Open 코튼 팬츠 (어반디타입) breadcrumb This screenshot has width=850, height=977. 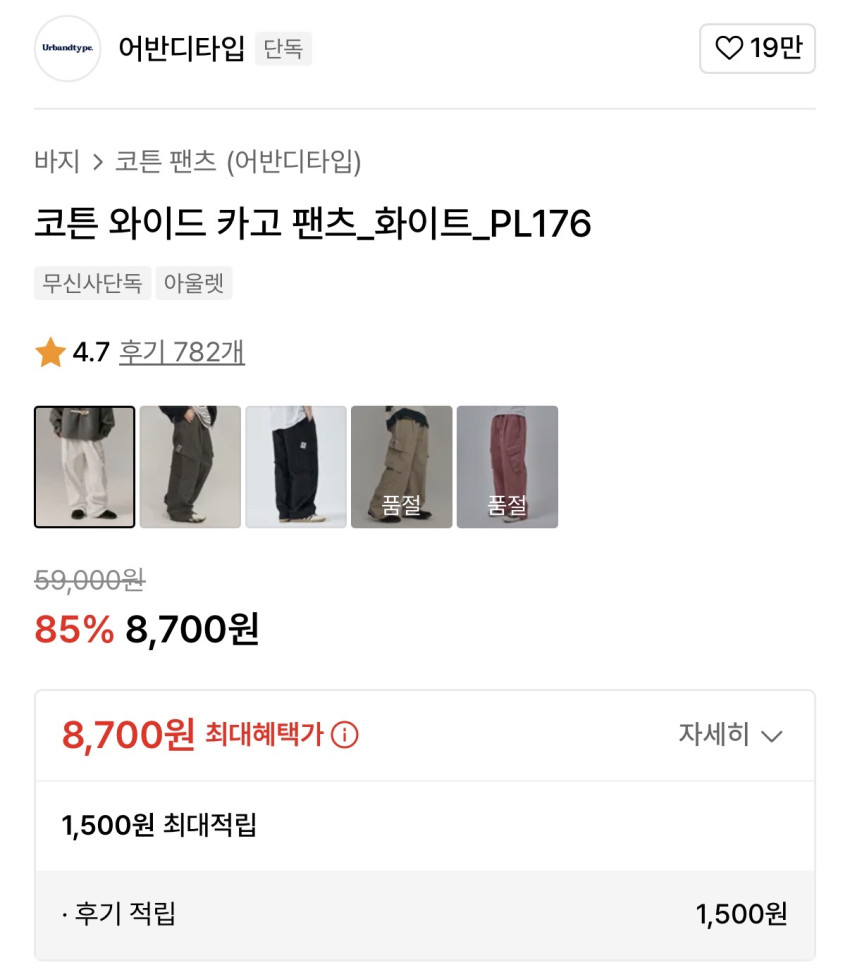pos(238,161)
